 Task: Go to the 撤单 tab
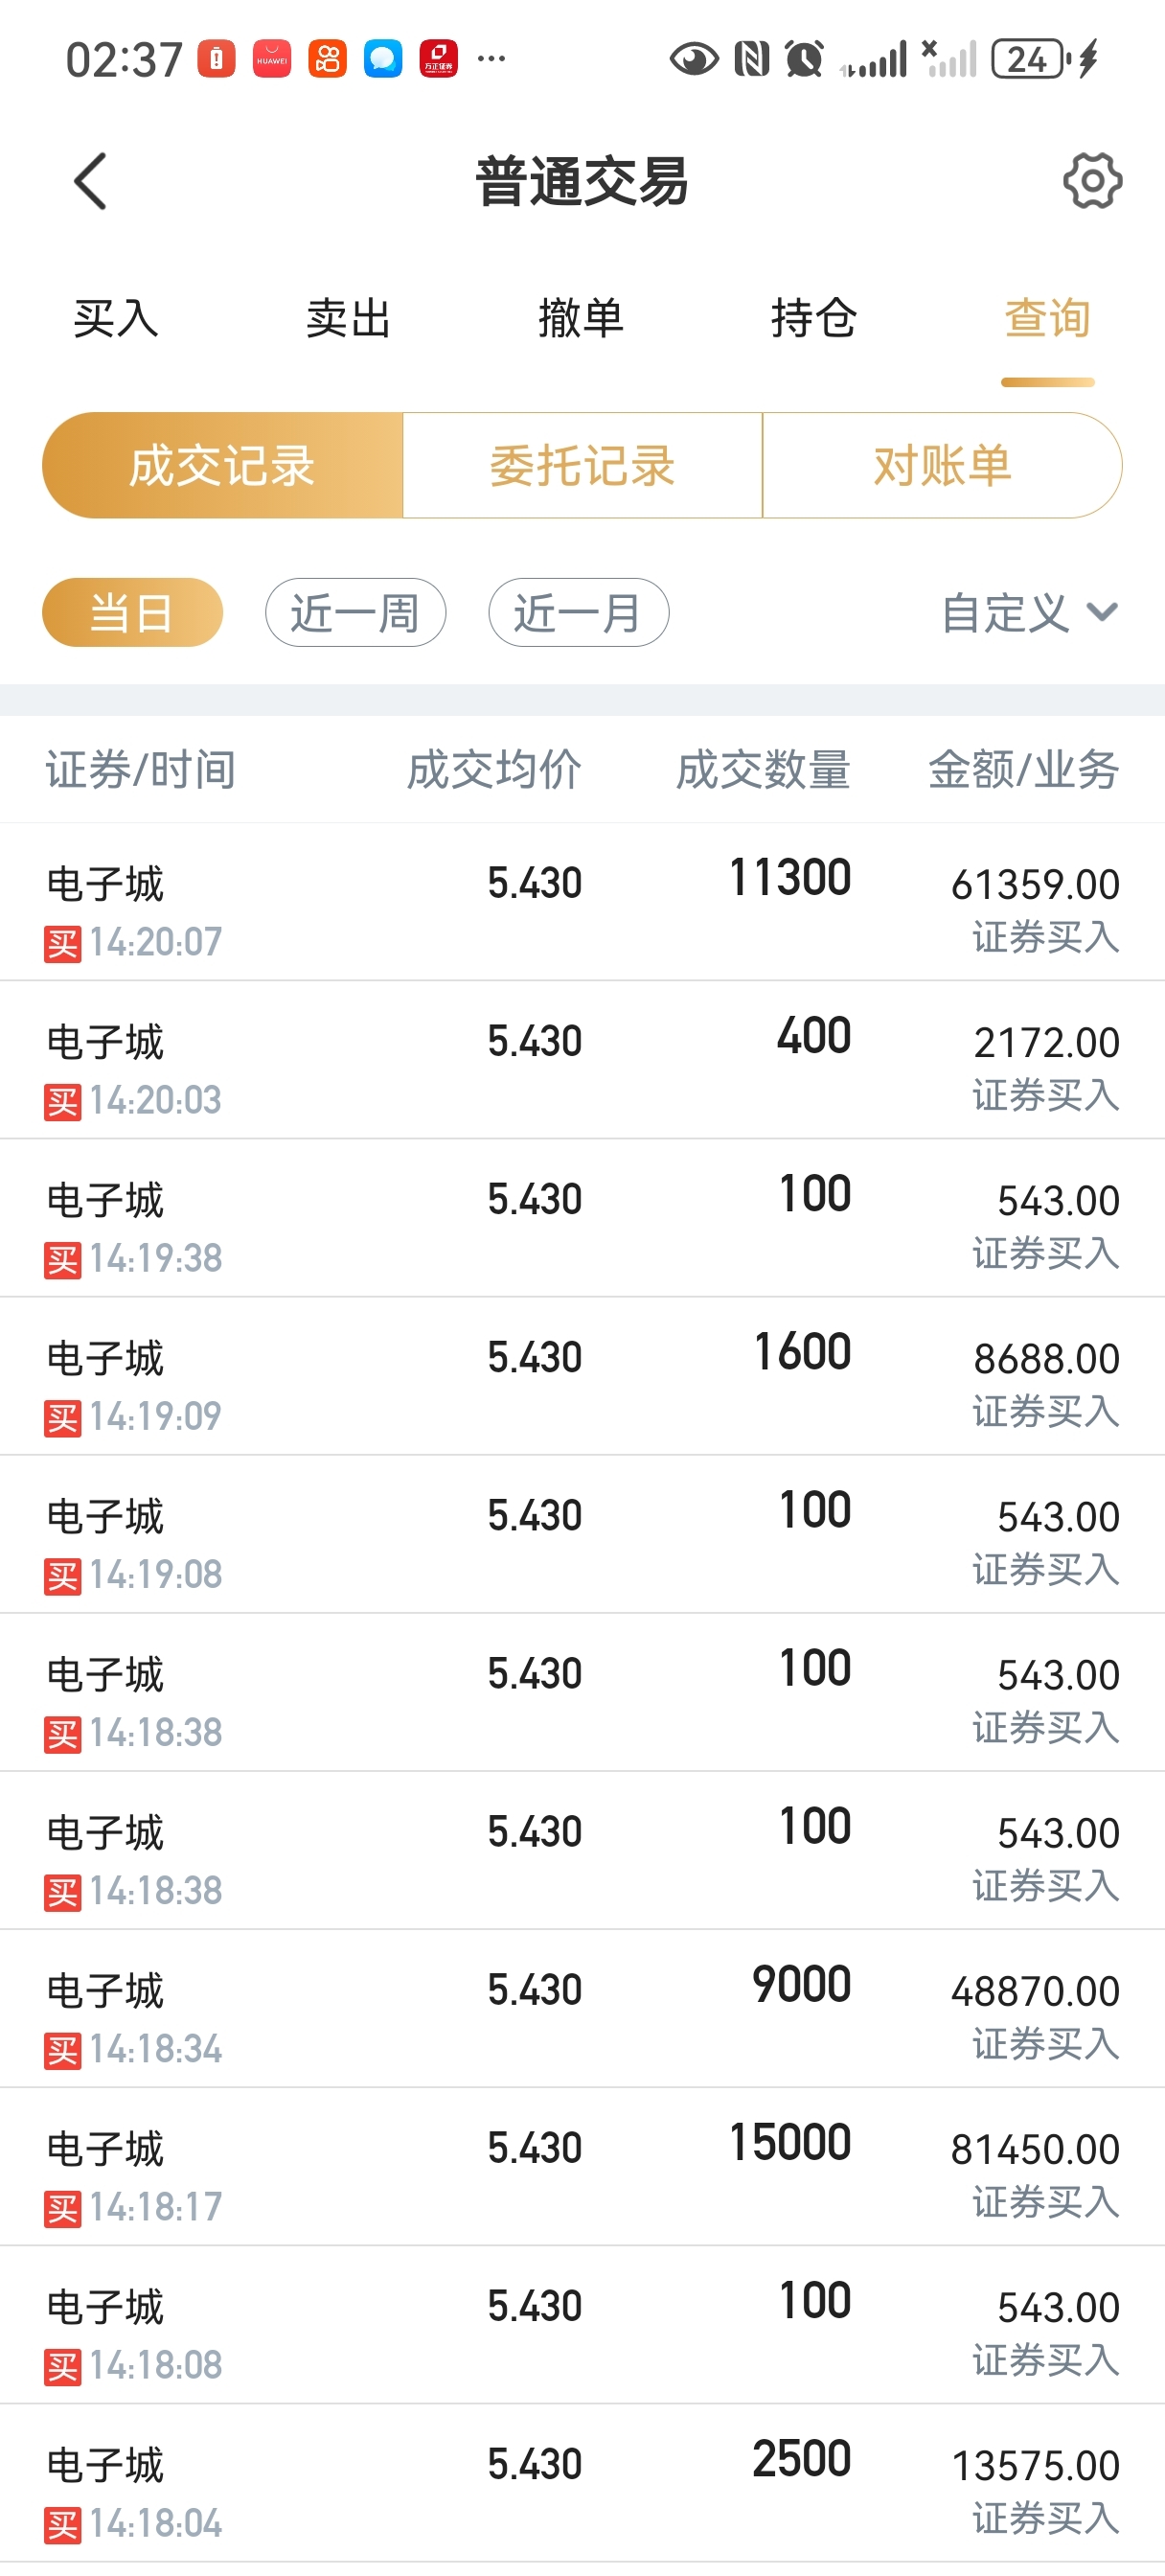click(581, 318)
